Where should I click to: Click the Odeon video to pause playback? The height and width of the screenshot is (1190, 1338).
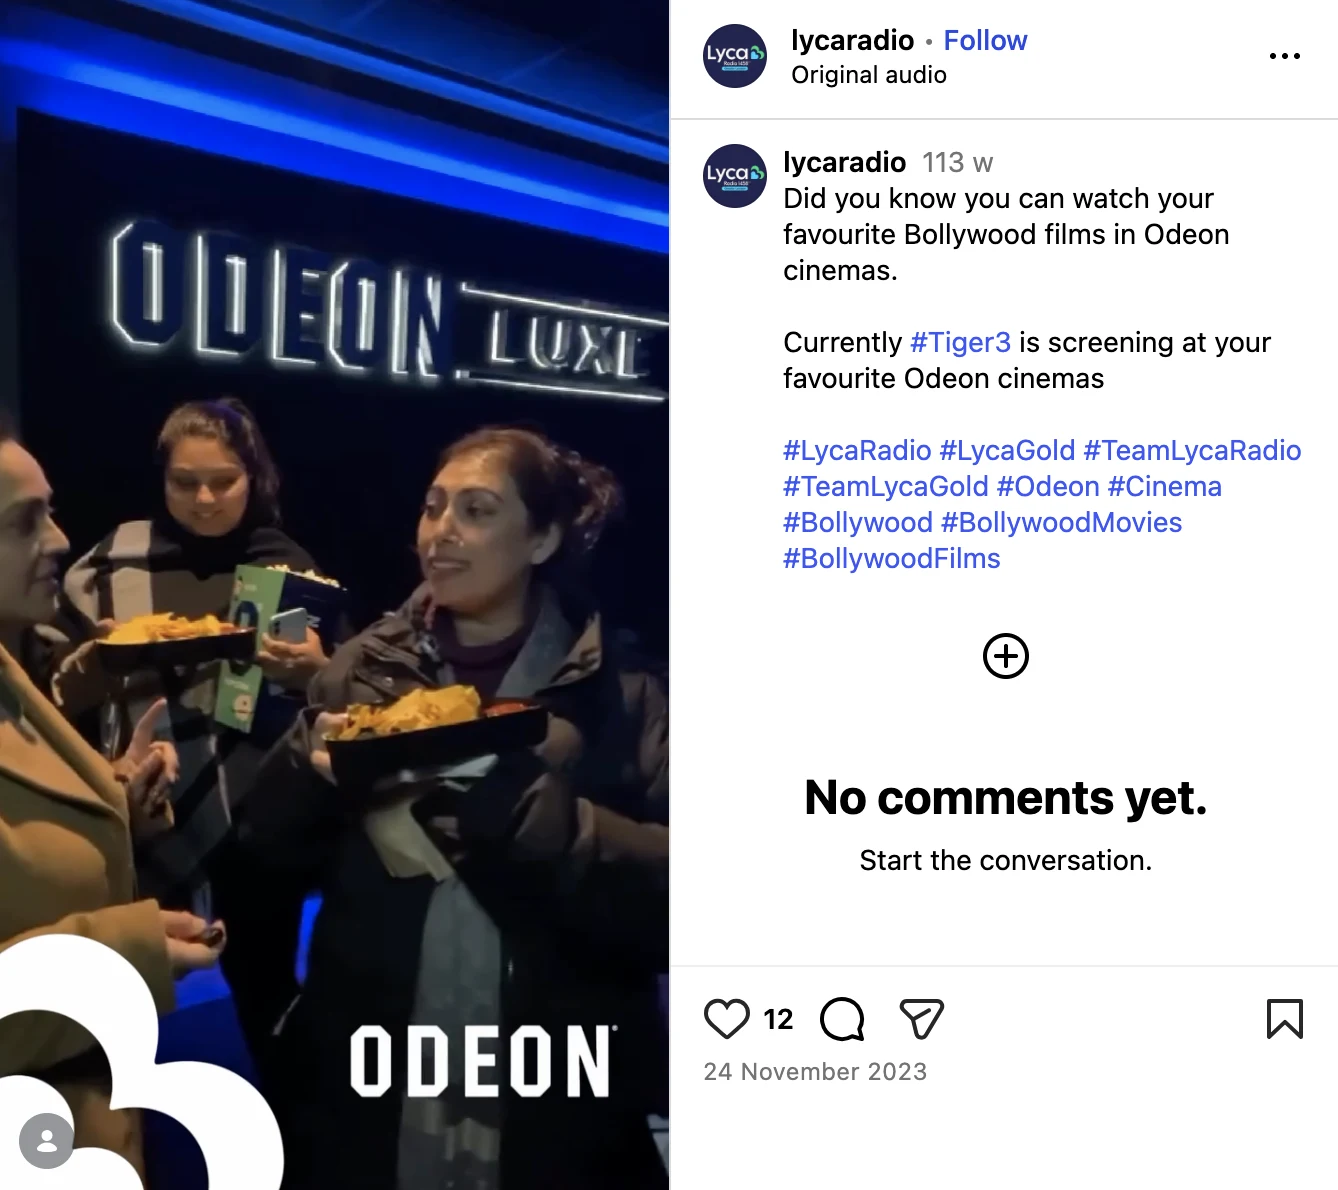pos(334,595)
